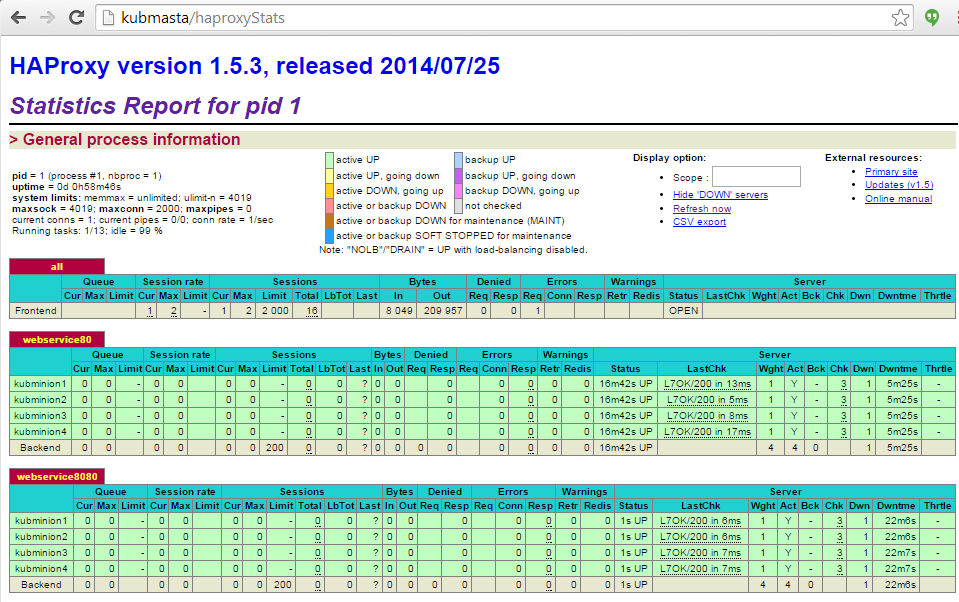Click the Hide 'DOWN' servers link

[x=720, y=195]
